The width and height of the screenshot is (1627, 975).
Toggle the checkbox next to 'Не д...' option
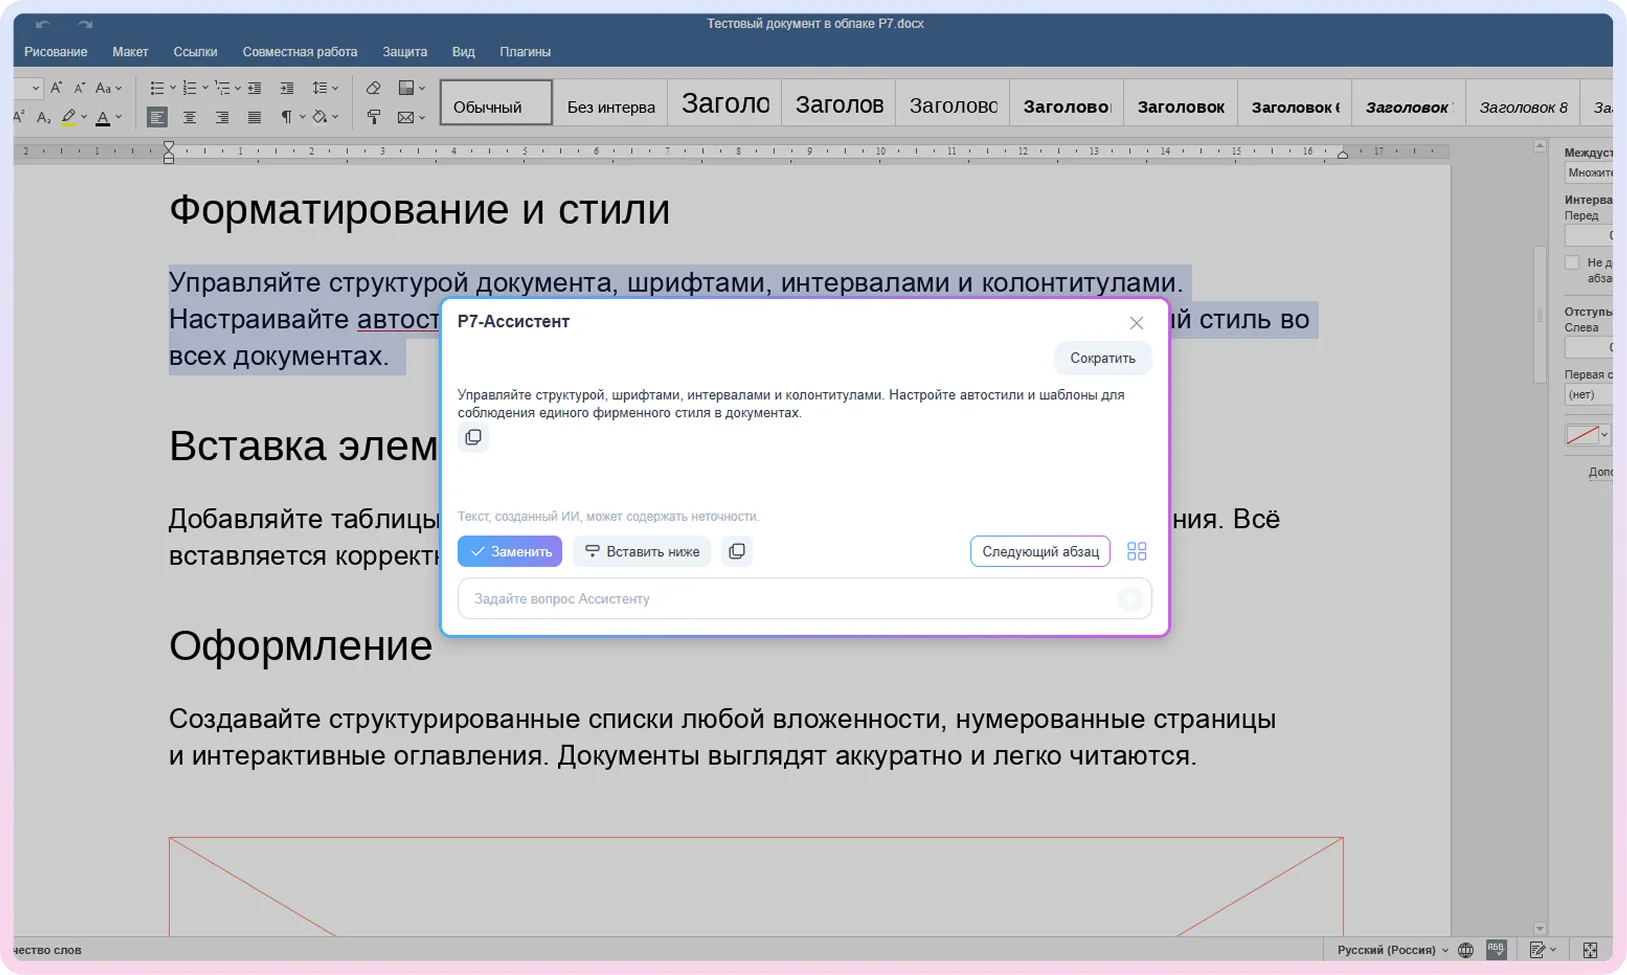click(1572, 263)
